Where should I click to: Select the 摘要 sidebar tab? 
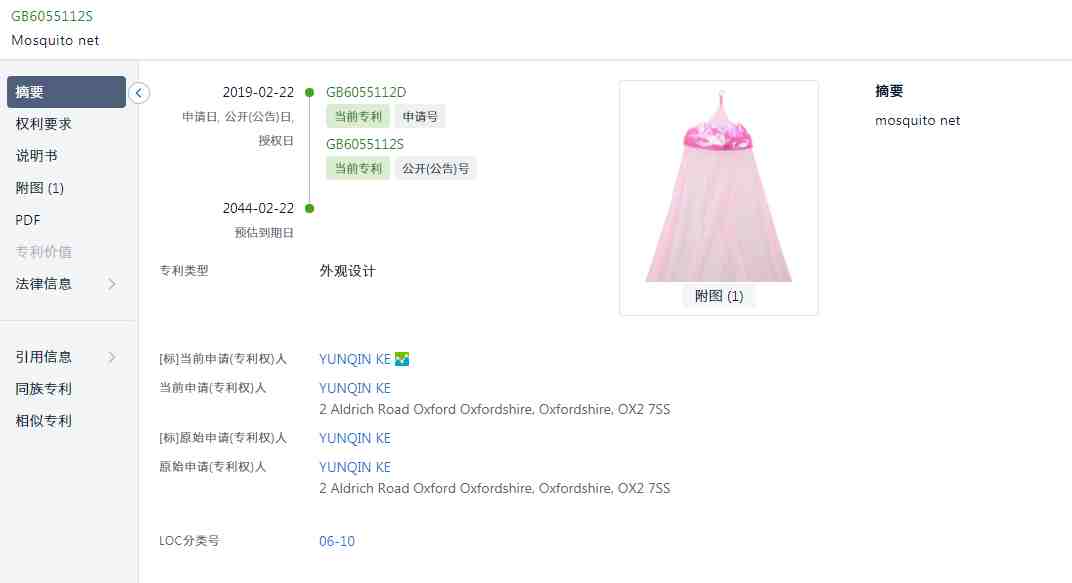66,92
